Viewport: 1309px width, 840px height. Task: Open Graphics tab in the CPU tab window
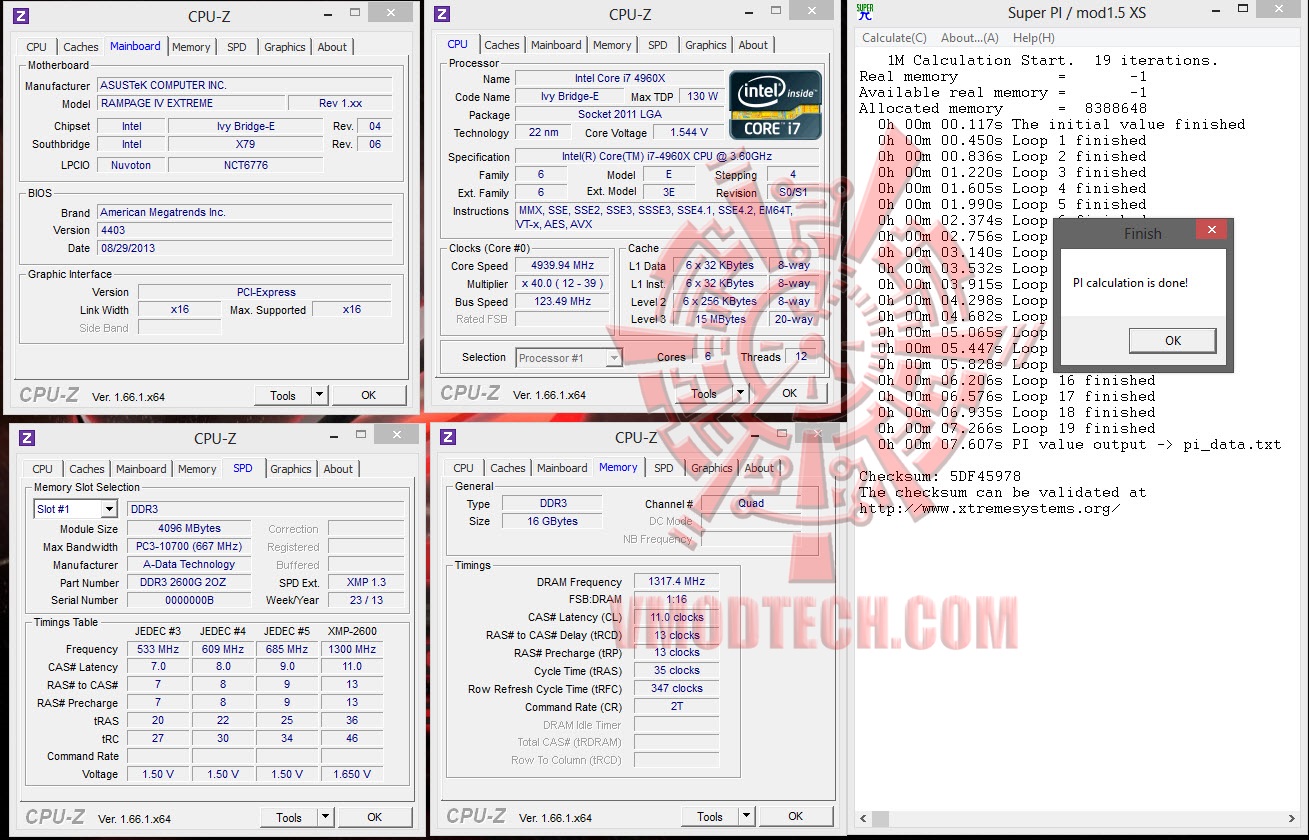pos(706,45)
